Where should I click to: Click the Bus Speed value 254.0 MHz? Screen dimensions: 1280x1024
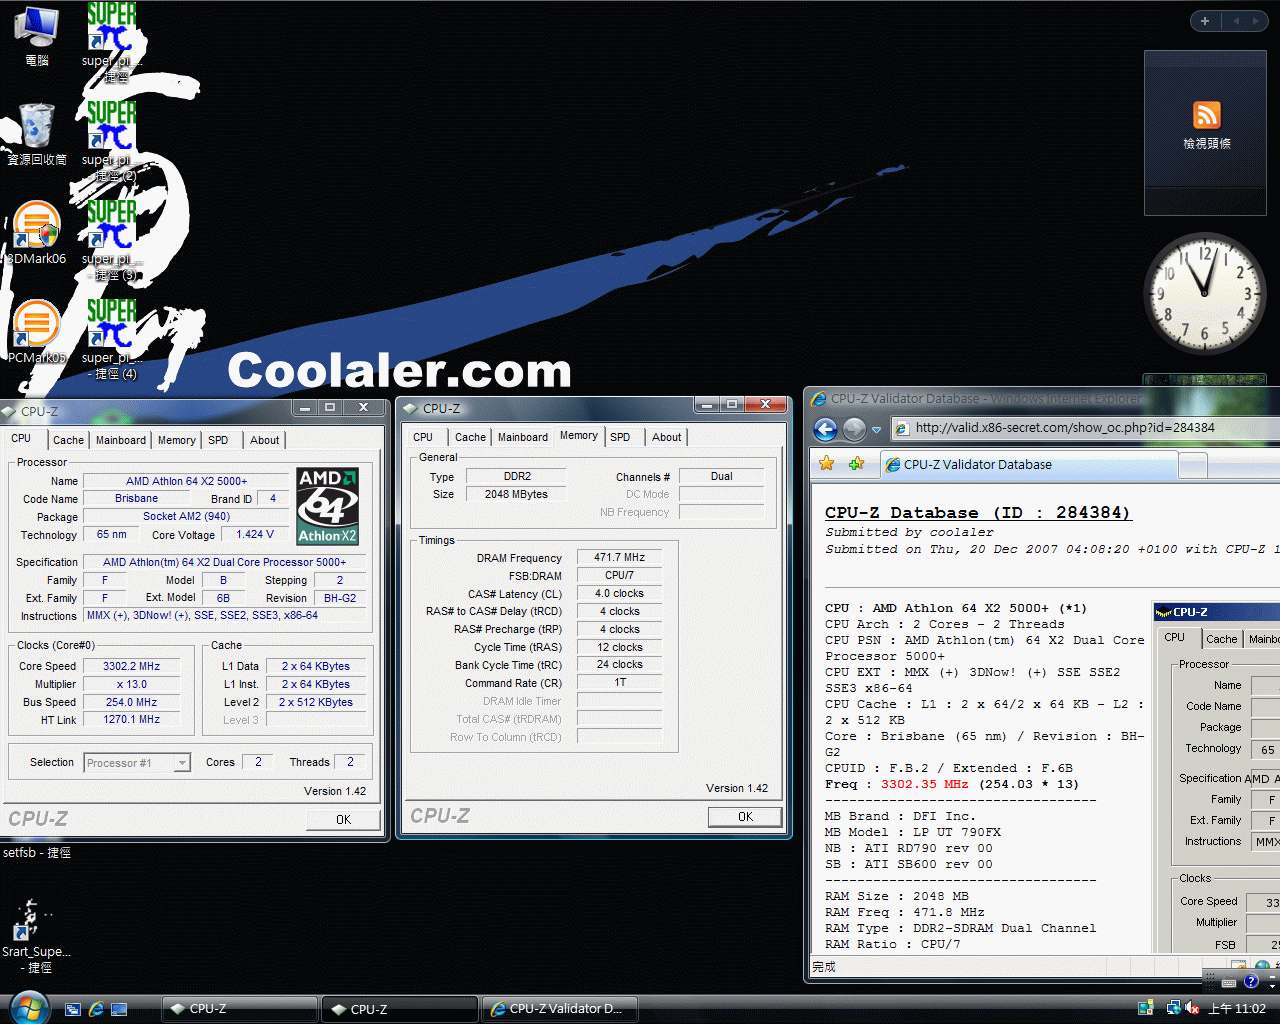(132, 702)
